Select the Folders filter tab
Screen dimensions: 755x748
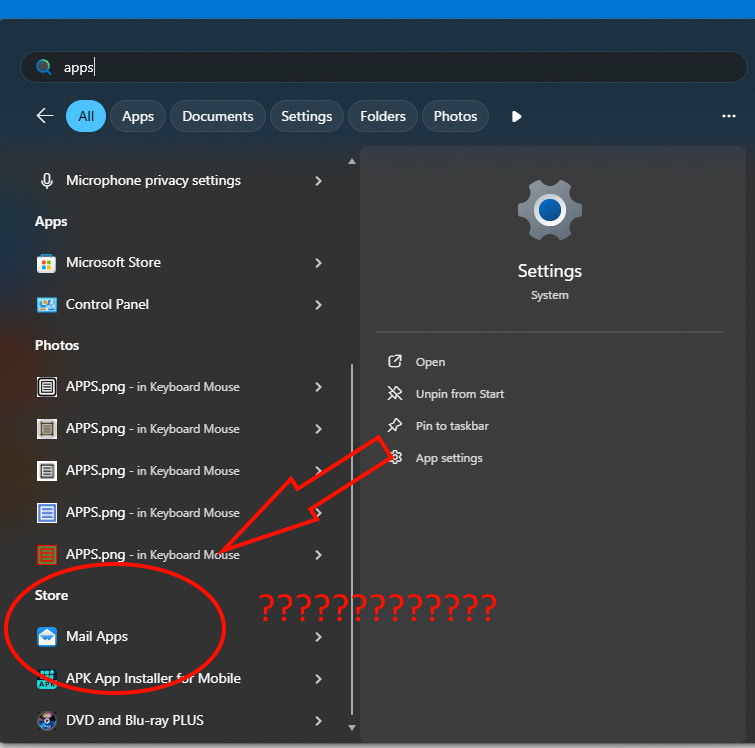[x=383, y=116]
